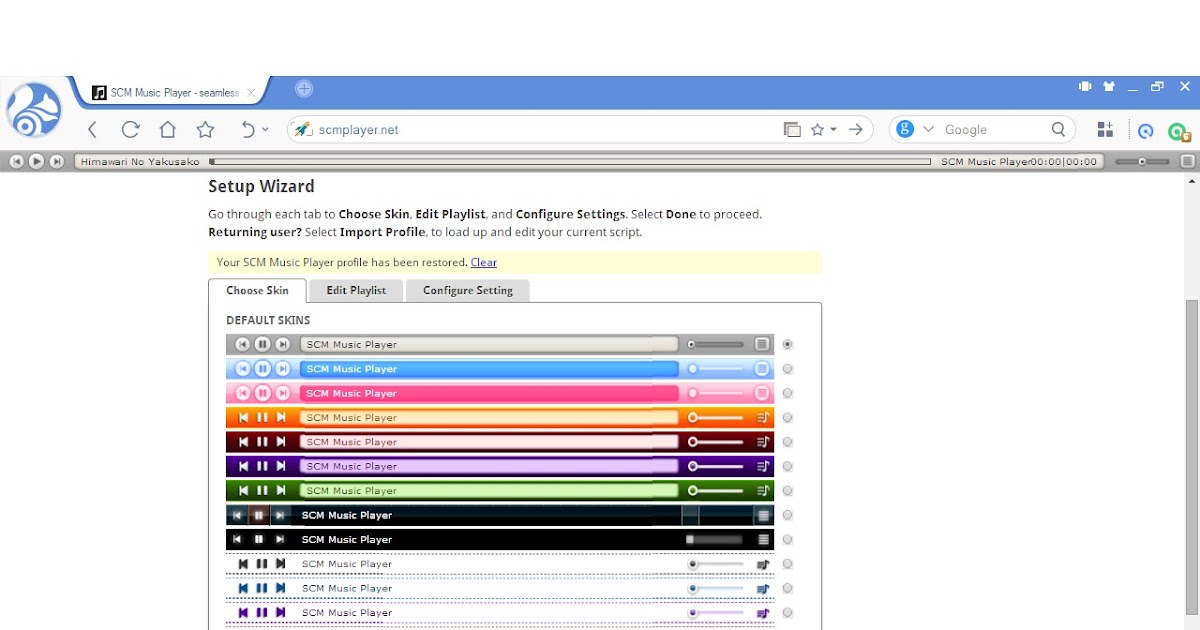This screenshot has height=630, width=1200.
Task: Go back with the browser back arrow
Action: coord(92,129)
